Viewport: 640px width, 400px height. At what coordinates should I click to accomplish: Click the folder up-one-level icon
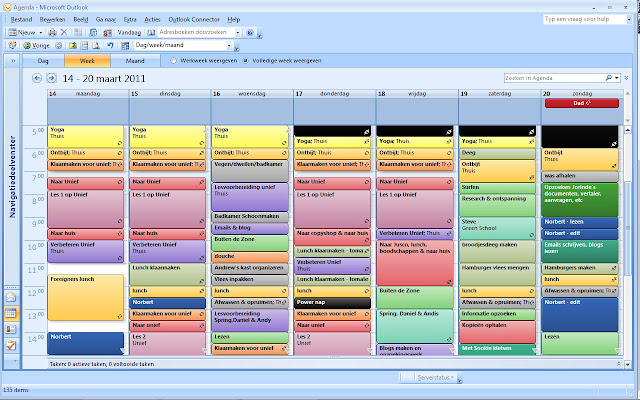[73, 45]
